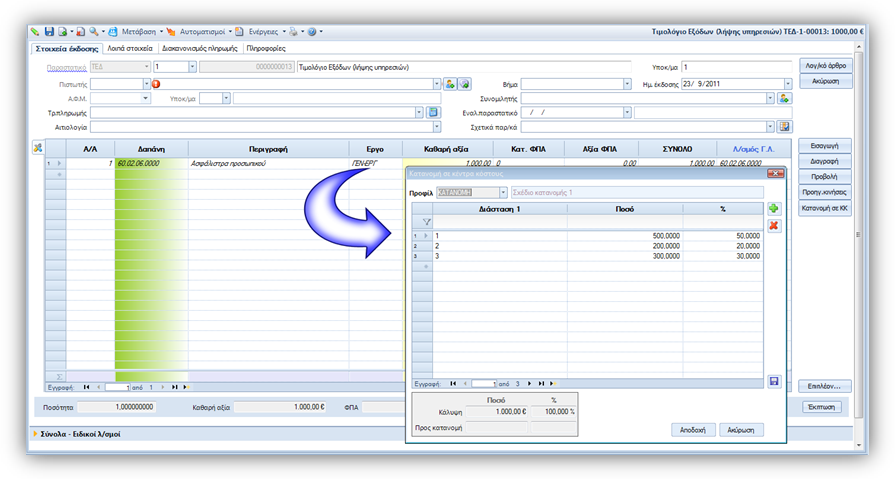Expand the Αιτιολογία dropdown
Image resolution: width=895 pixels, height=479 pixels.
pyautogui.click(x=437, y=126)
